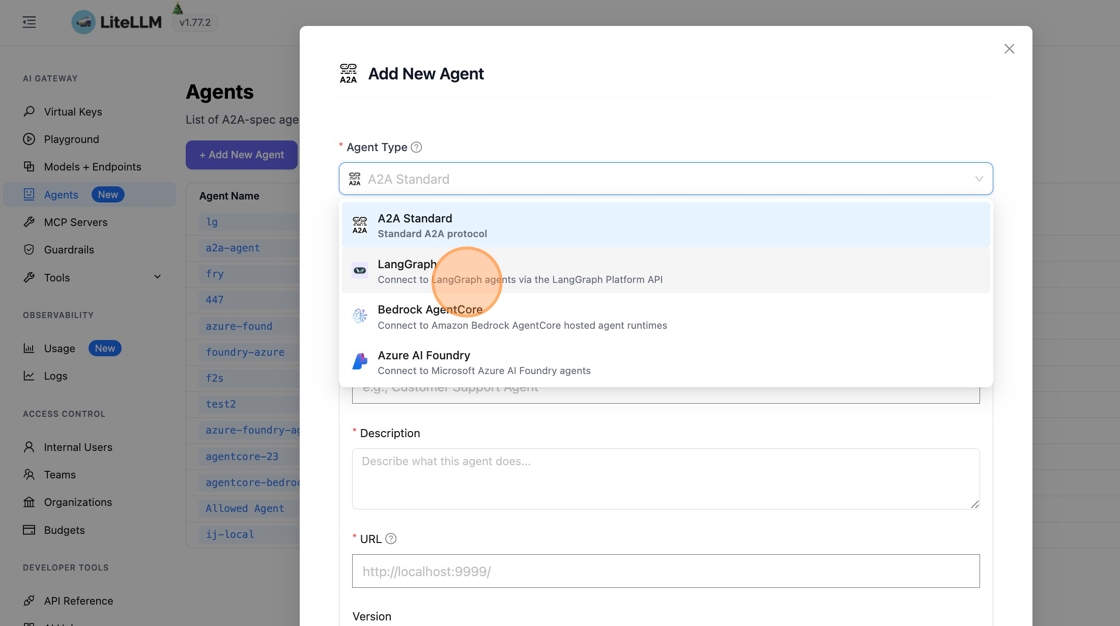Click the LangGraph option icon

(x=360, y=271)
